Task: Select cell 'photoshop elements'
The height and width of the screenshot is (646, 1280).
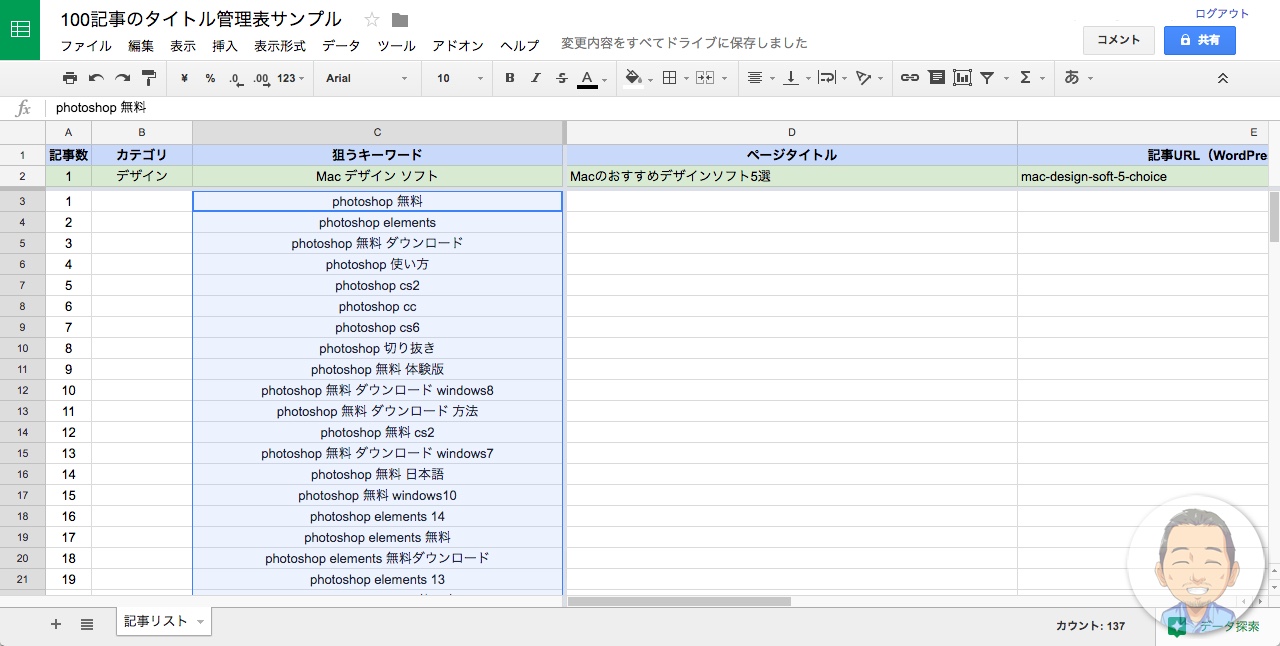Action: (377, 222)
